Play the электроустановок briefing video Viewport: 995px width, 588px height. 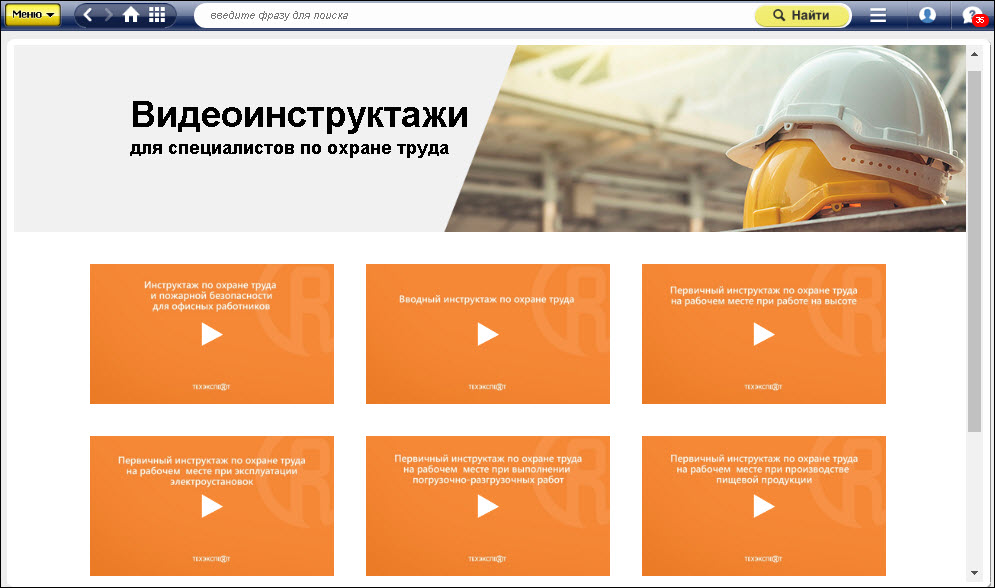point(212,507)
